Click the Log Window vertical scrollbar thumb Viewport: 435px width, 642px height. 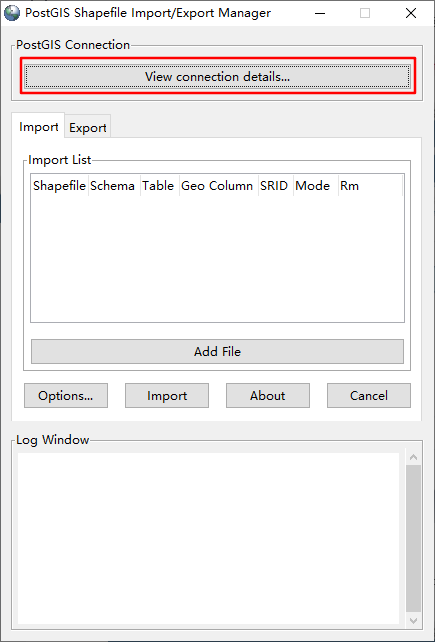tap(413, 538)
